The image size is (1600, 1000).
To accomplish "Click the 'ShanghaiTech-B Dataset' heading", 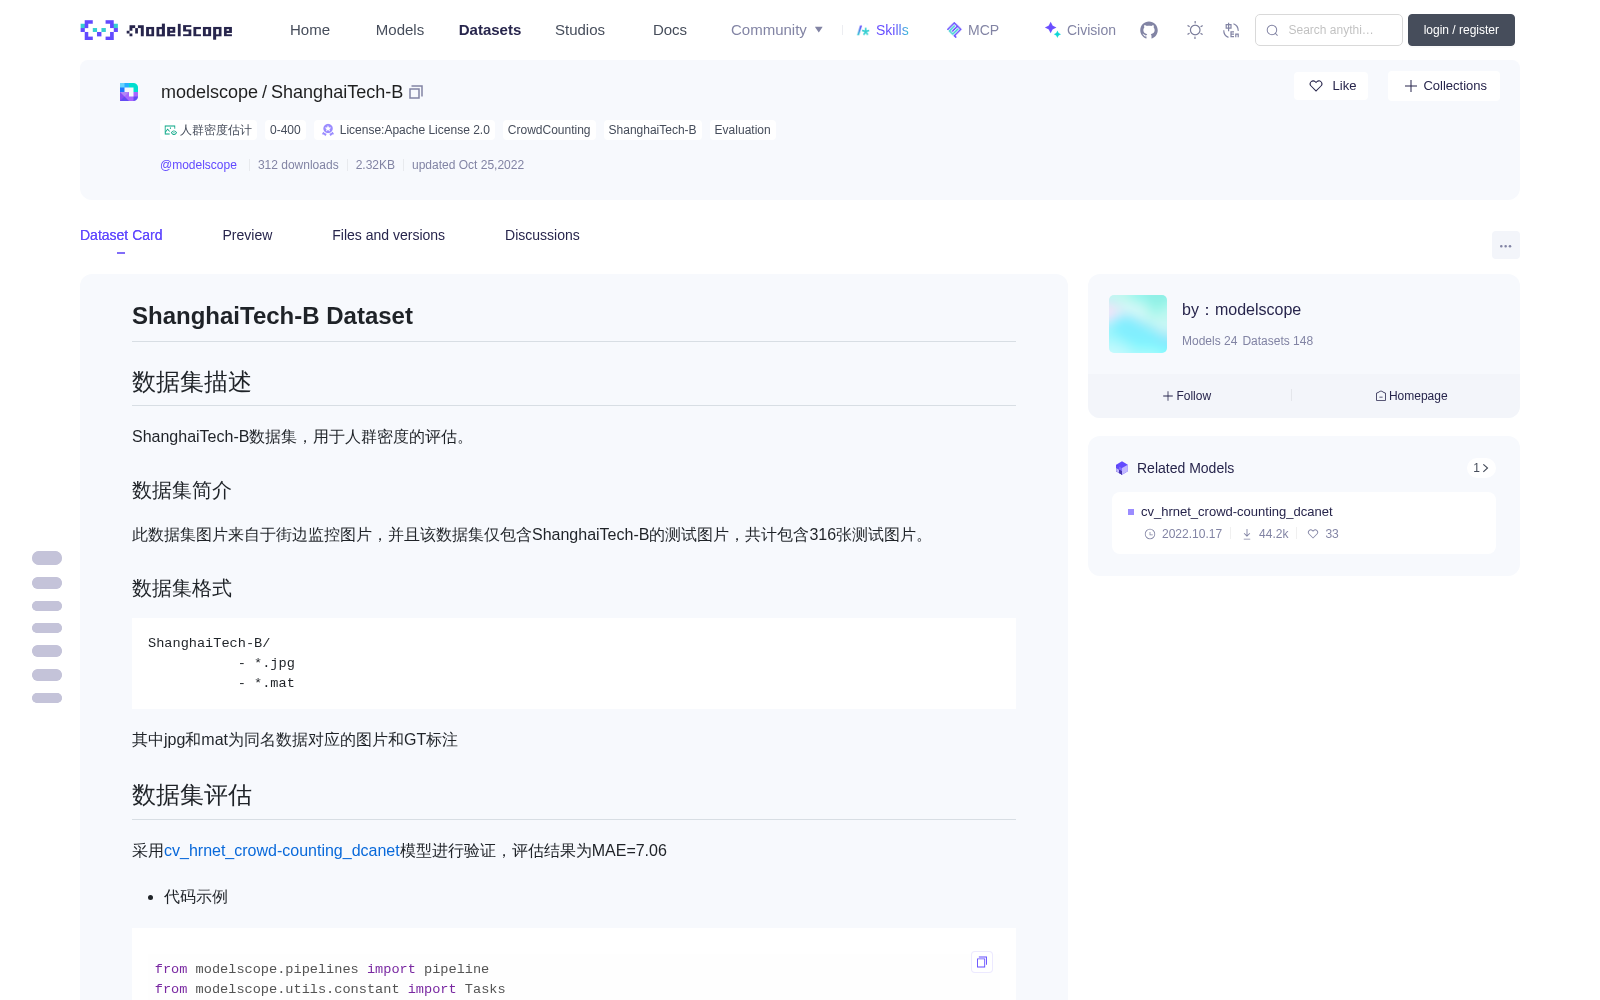I will click(272, 316).
